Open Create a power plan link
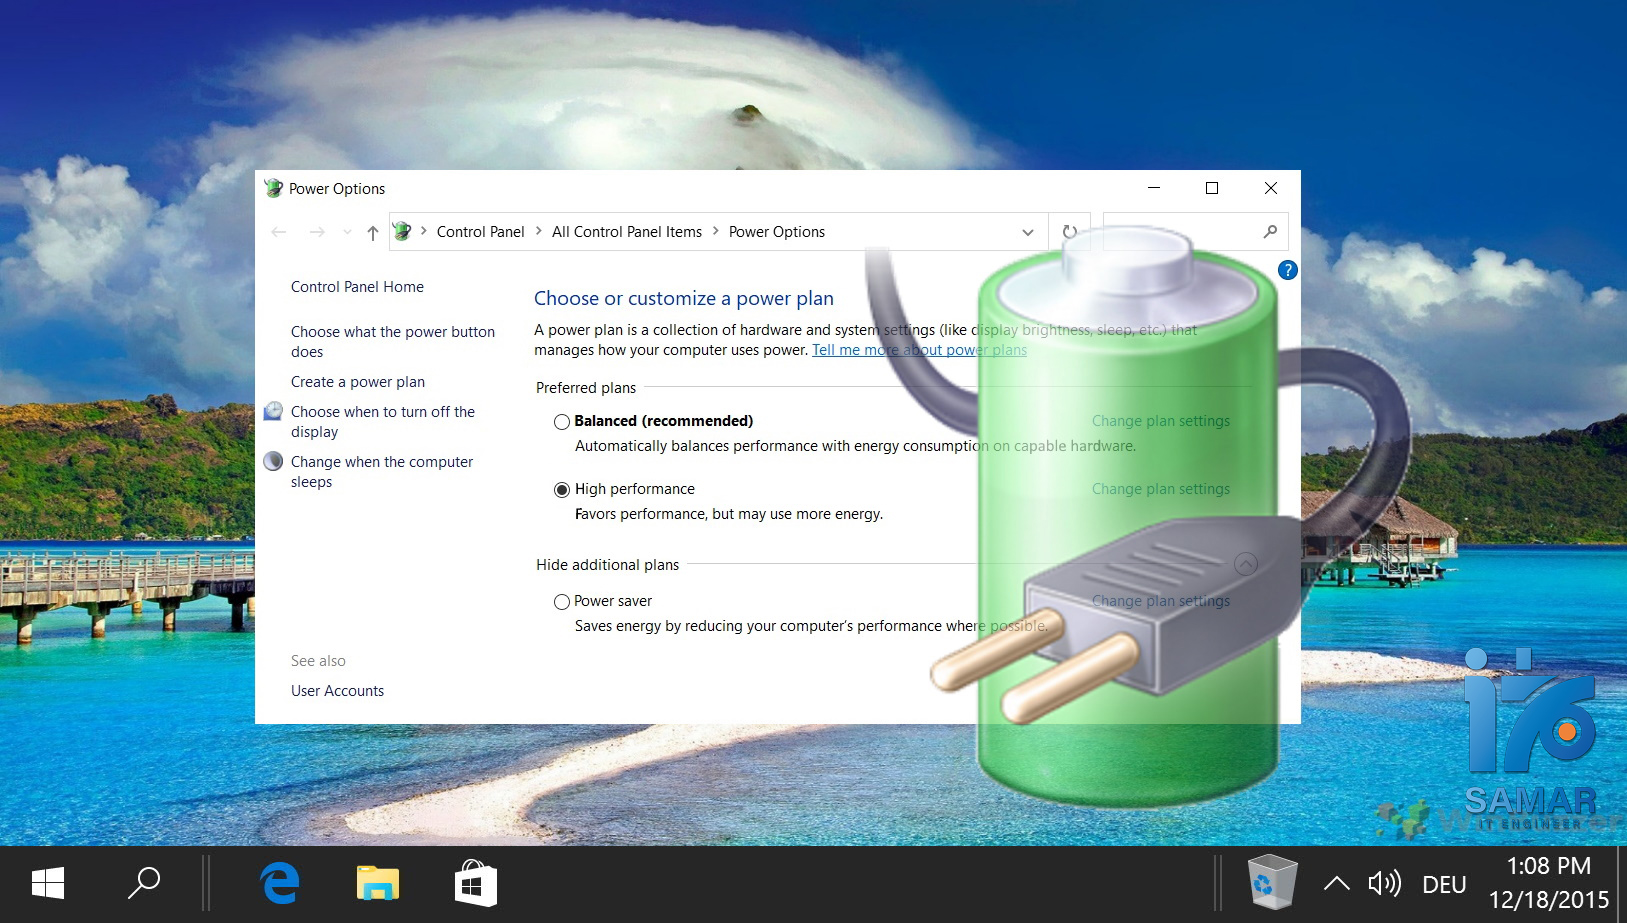The image size is (1627, 923). pos(357,382)
